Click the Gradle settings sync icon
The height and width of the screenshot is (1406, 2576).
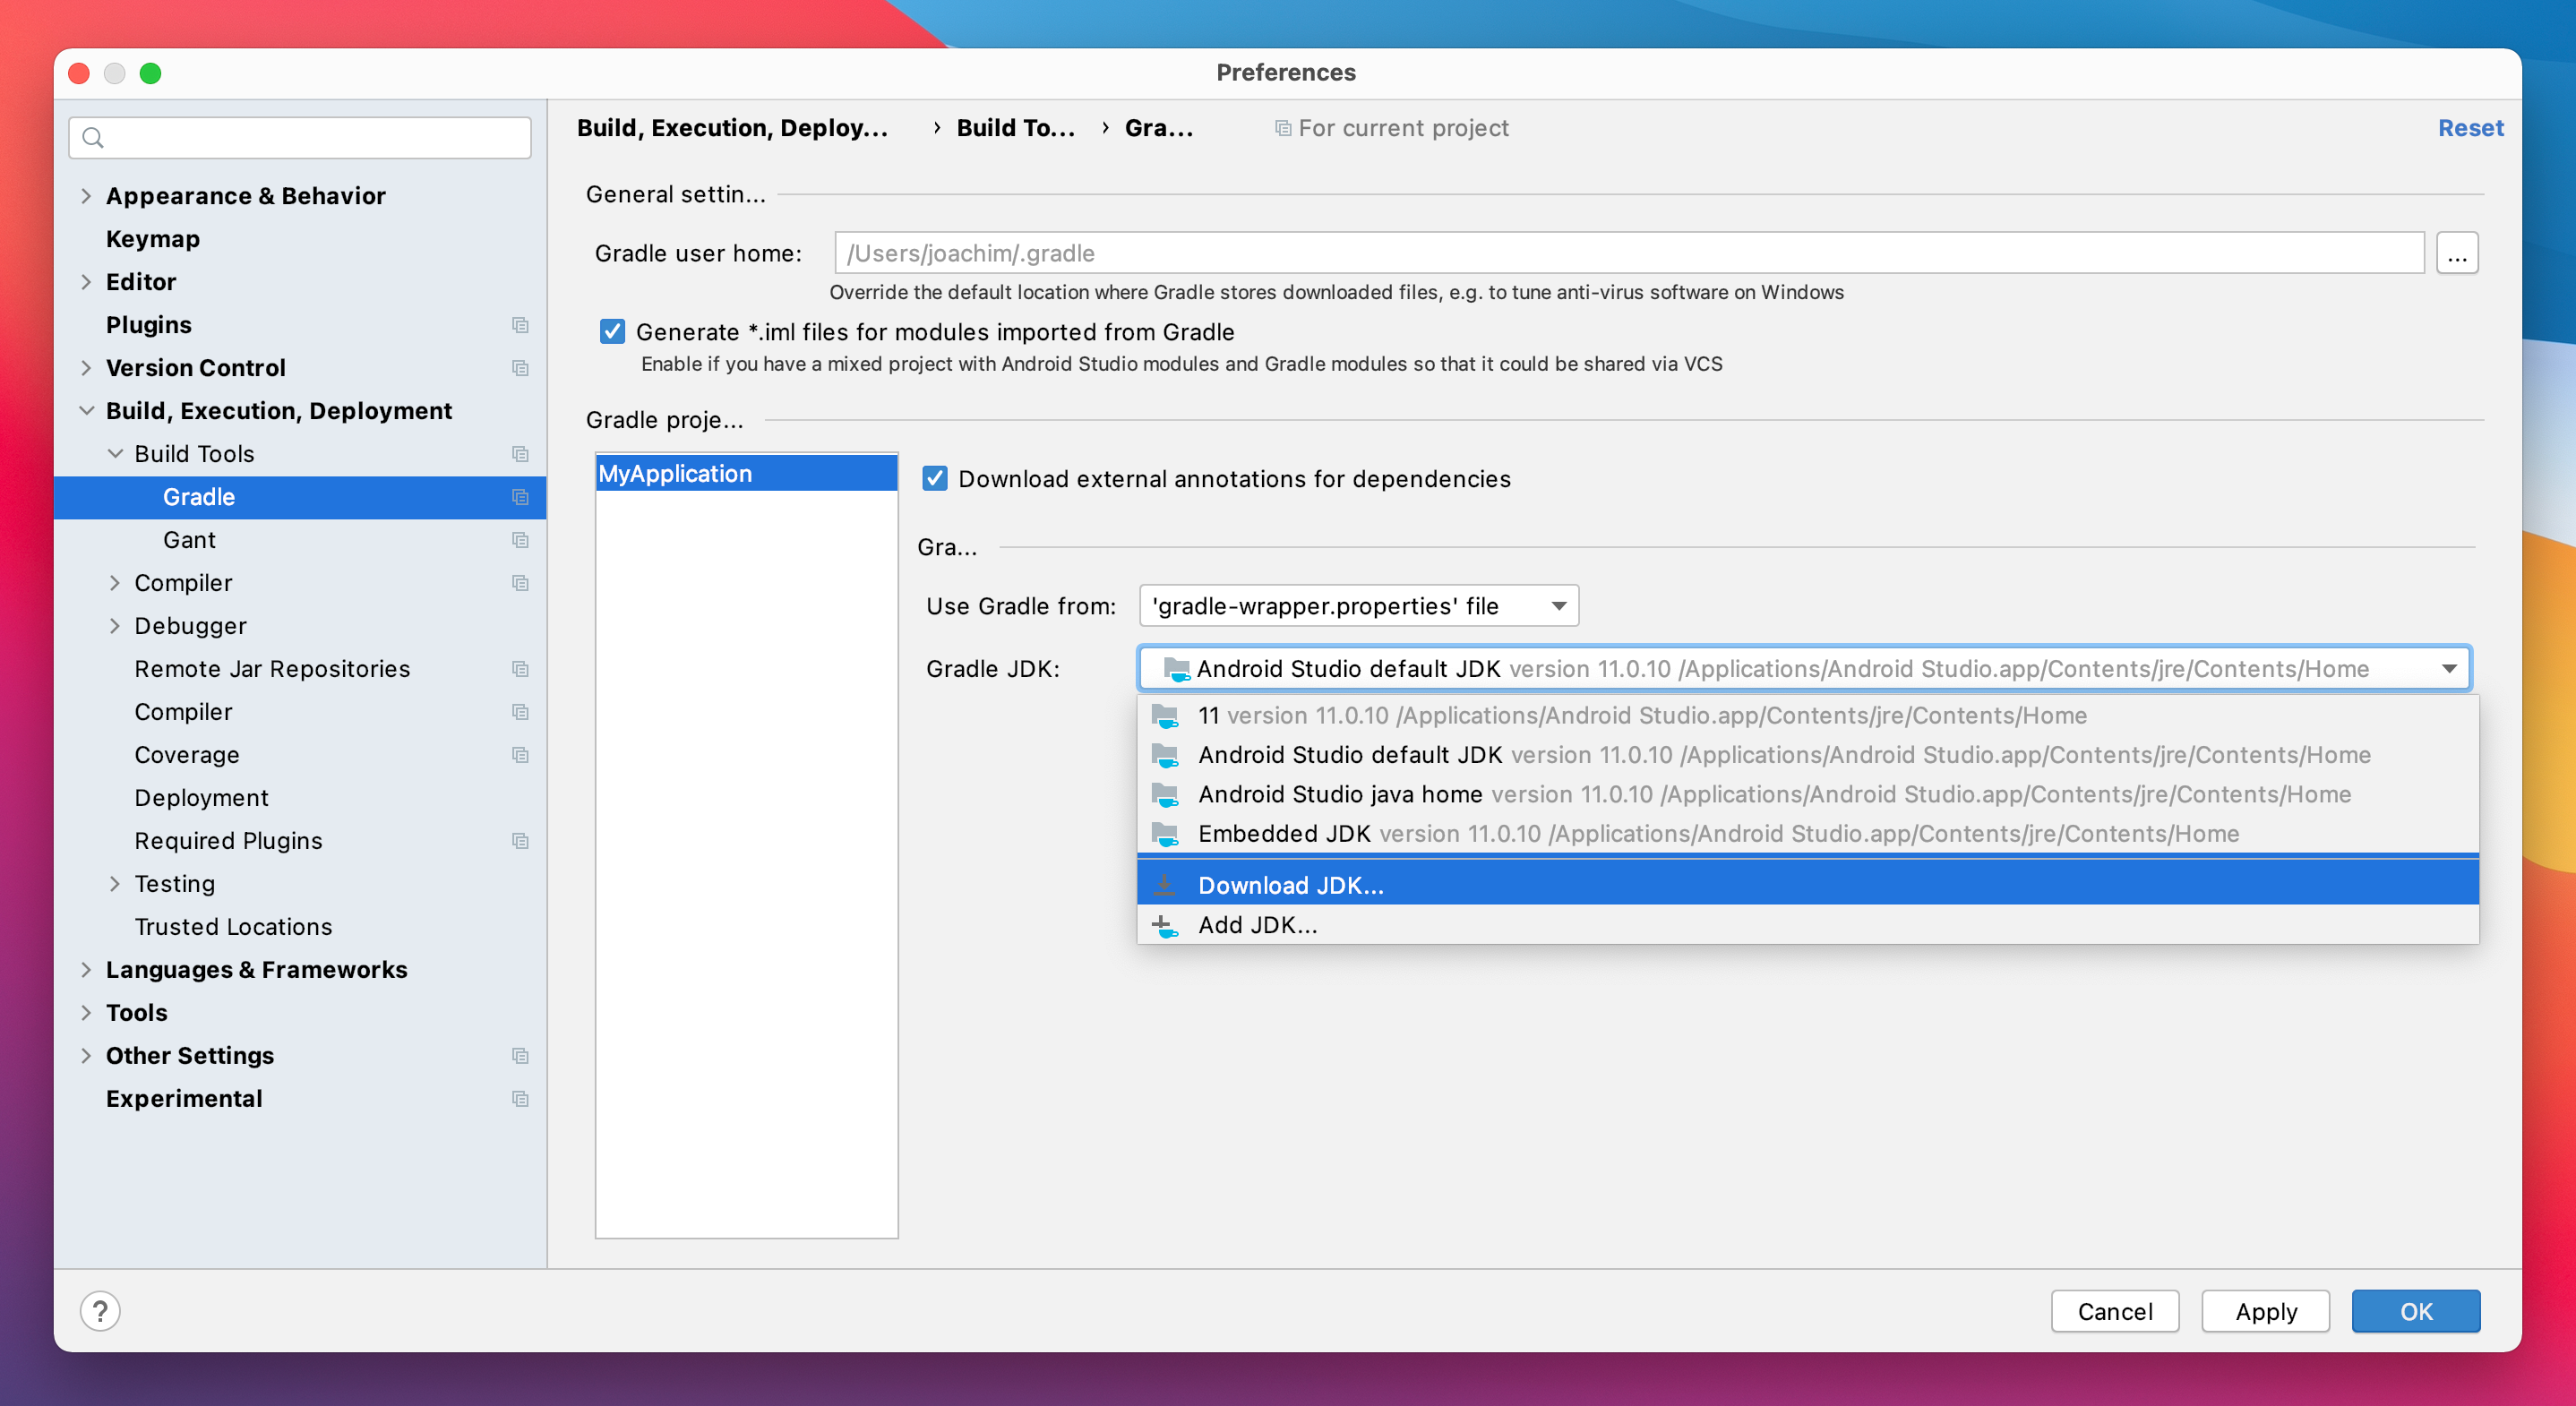519,499
